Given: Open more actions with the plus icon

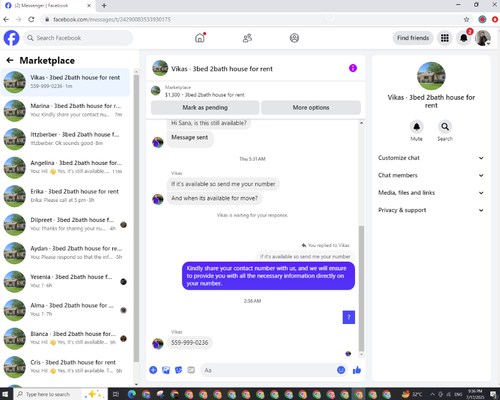Looking at the screenshot, I should coord(153,370).
